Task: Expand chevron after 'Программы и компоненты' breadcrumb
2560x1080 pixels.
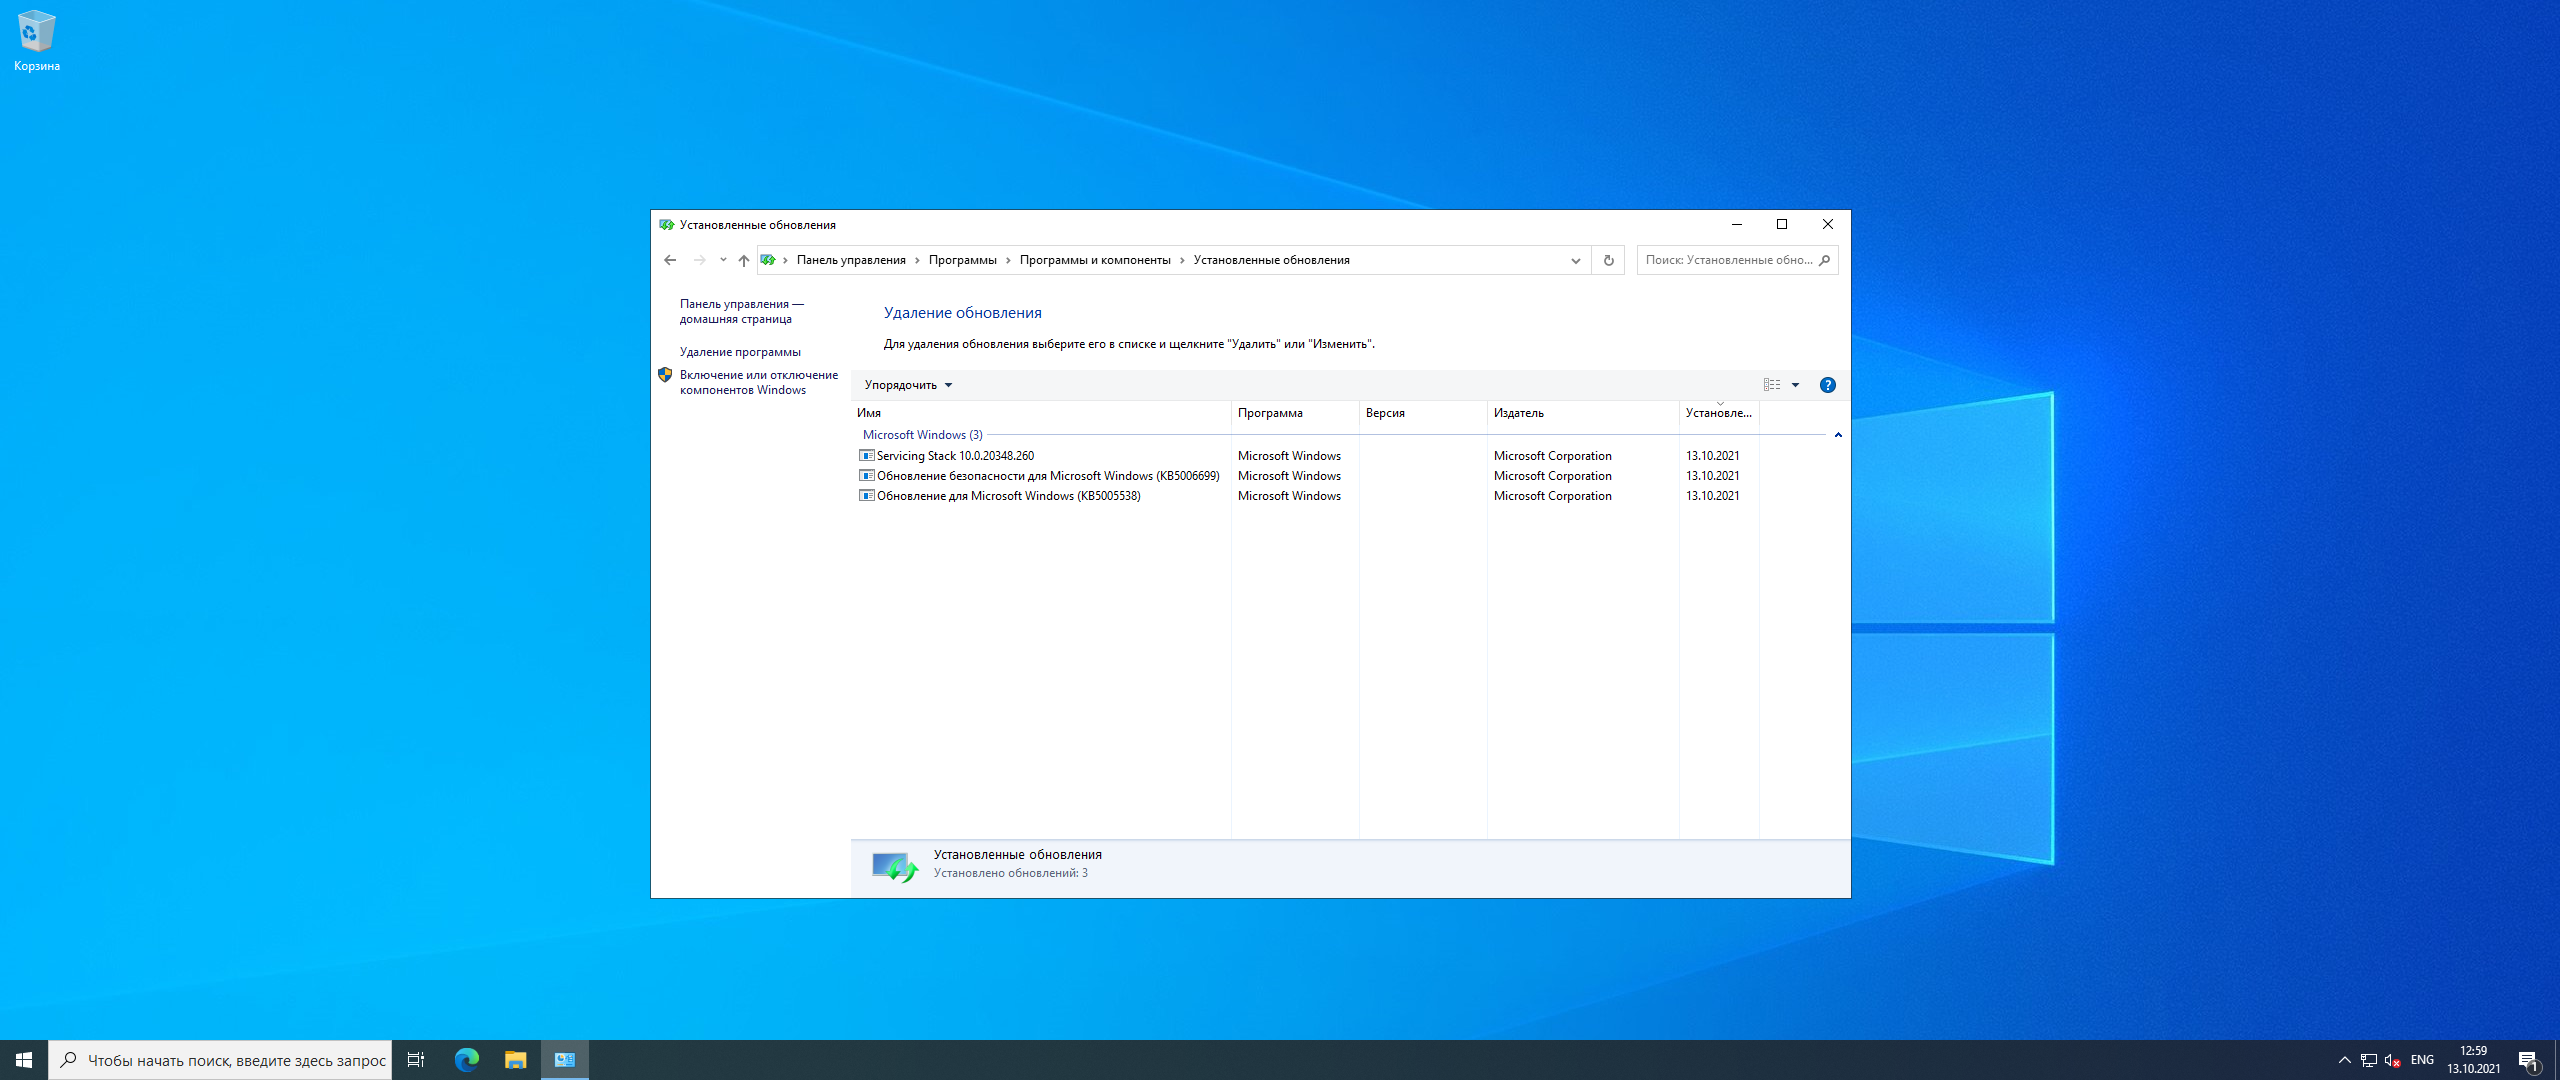Action: click(x=1182, y=260)
